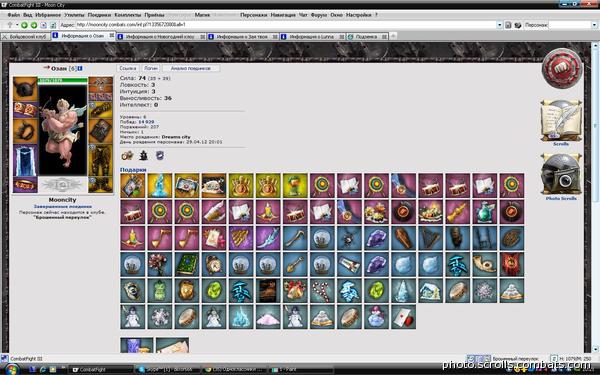Click the drinking horn gift
The image size is (600, 375).
(x=484, y=264)
